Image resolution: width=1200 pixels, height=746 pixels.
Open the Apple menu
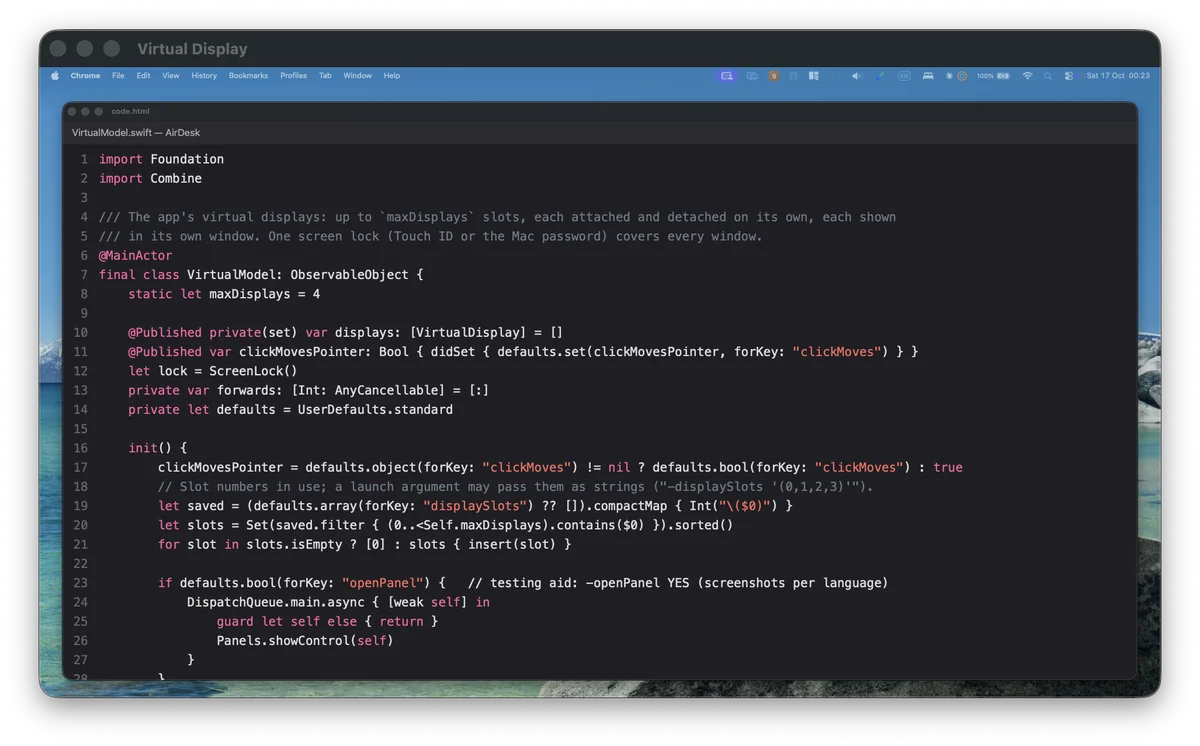pyautogui.click(x=55, y=76)
